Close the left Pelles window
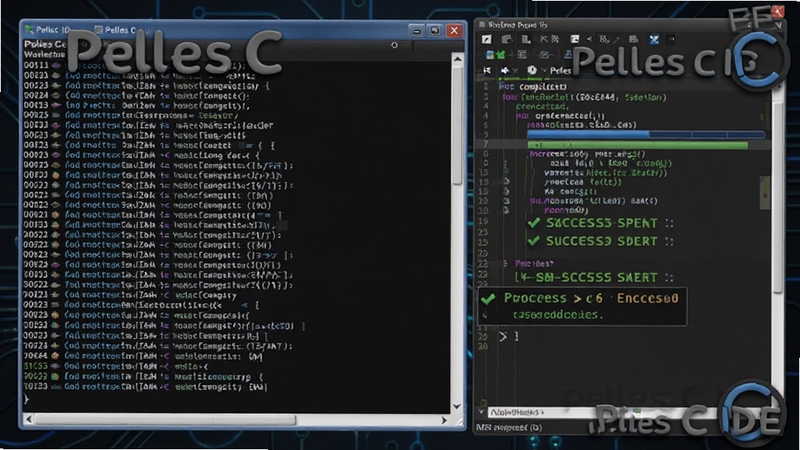The image size is (800, 450). tap(454, 31)
